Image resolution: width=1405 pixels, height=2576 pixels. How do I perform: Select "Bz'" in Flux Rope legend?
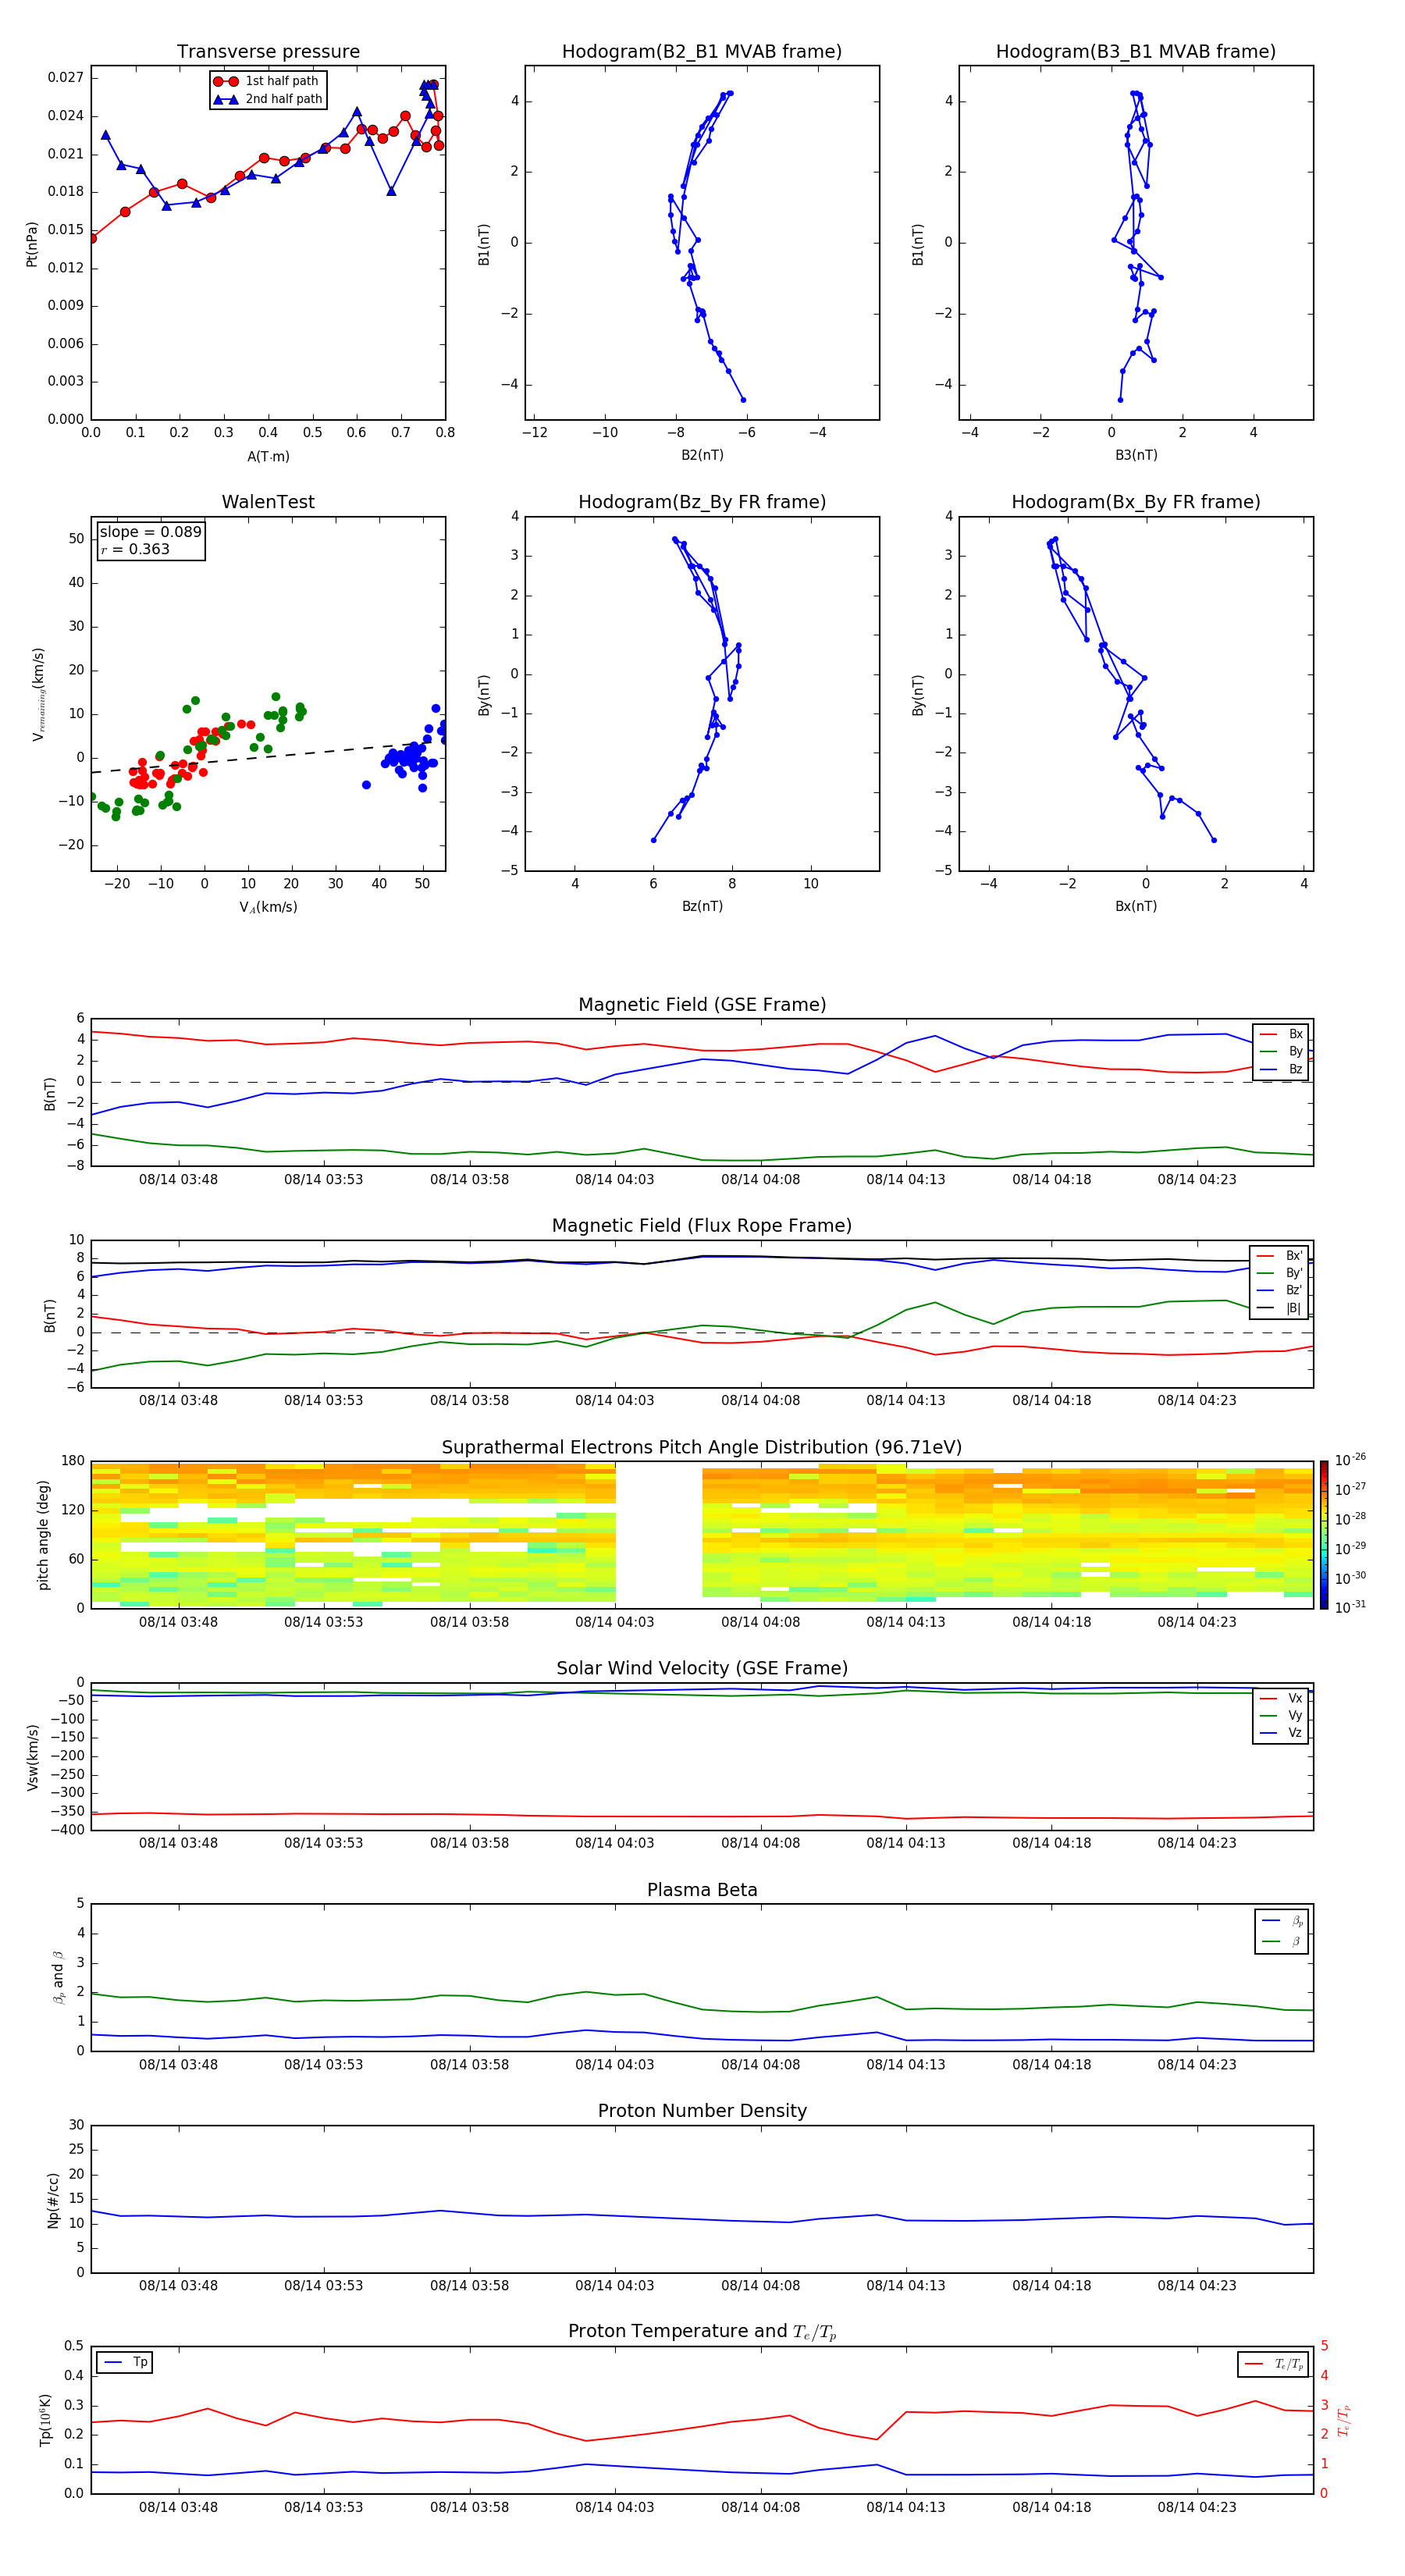(x=1280, y=1290)
